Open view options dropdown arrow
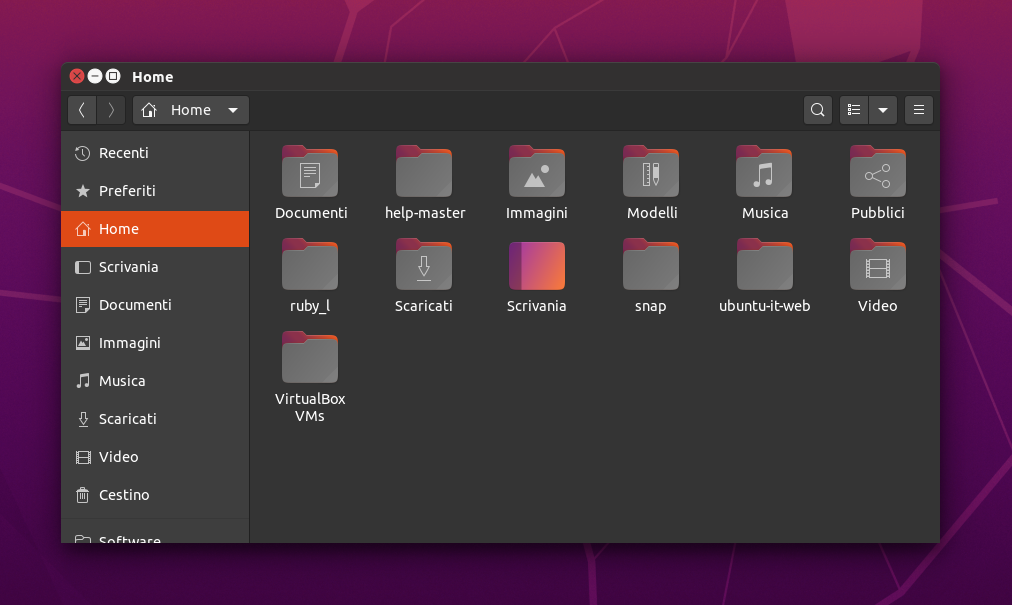1012x605 pixels. point(883,110)
